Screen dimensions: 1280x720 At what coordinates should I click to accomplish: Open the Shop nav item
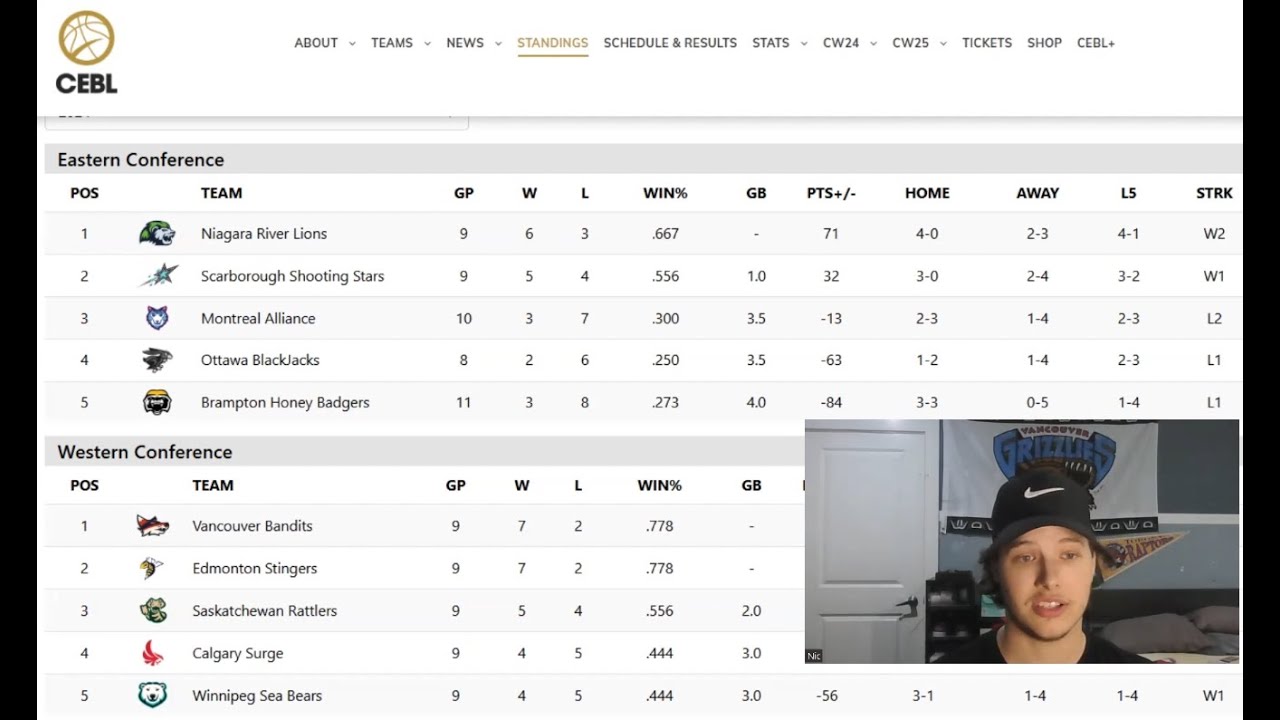pyautogui.click(x=1044, y=43)
